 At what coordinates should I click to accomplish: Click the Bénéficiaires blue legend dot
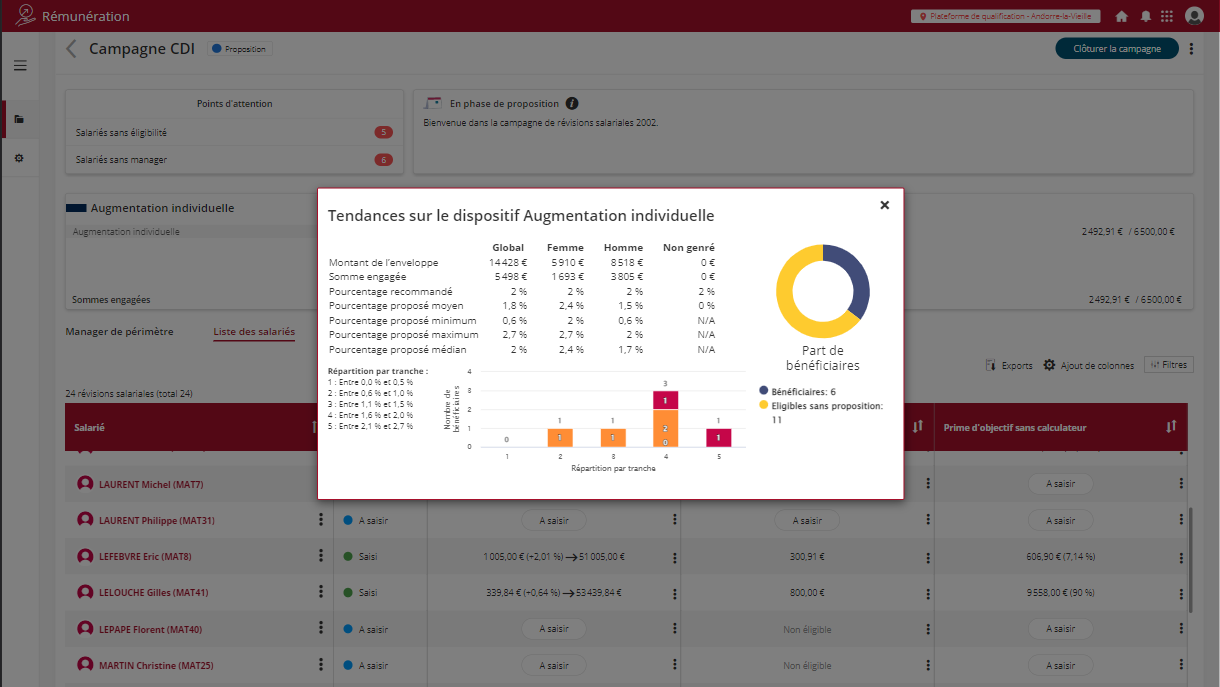[764, 391]
